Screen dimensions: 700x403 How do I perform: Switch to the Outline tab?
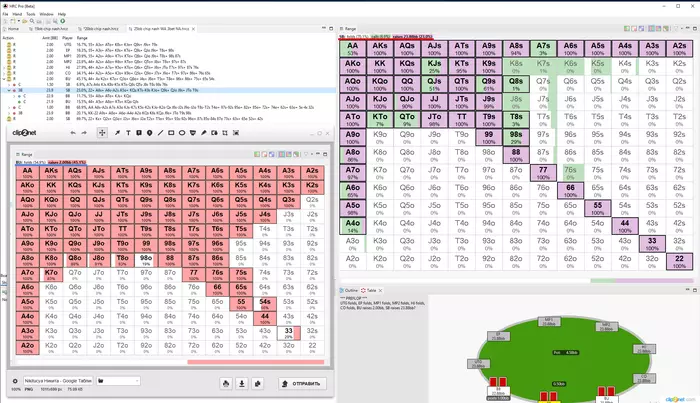[349, 291]
